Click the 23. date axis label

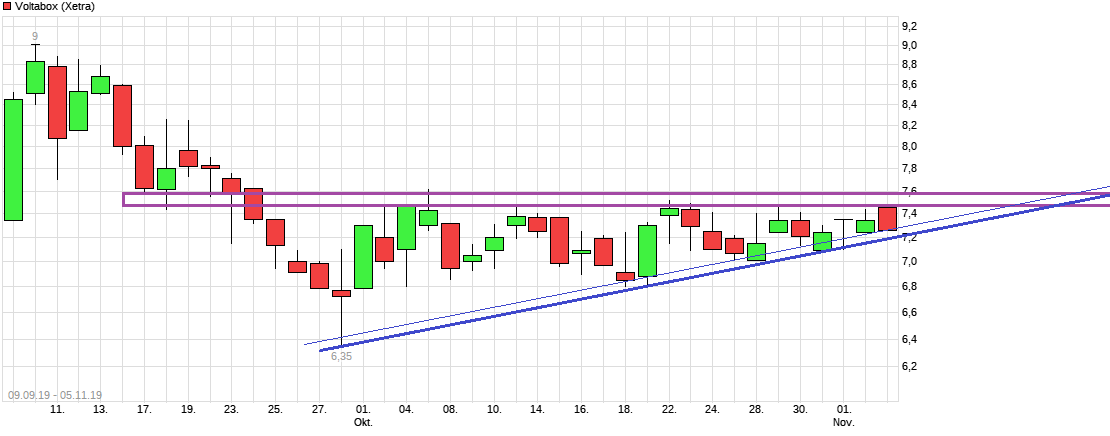[231, 409]
